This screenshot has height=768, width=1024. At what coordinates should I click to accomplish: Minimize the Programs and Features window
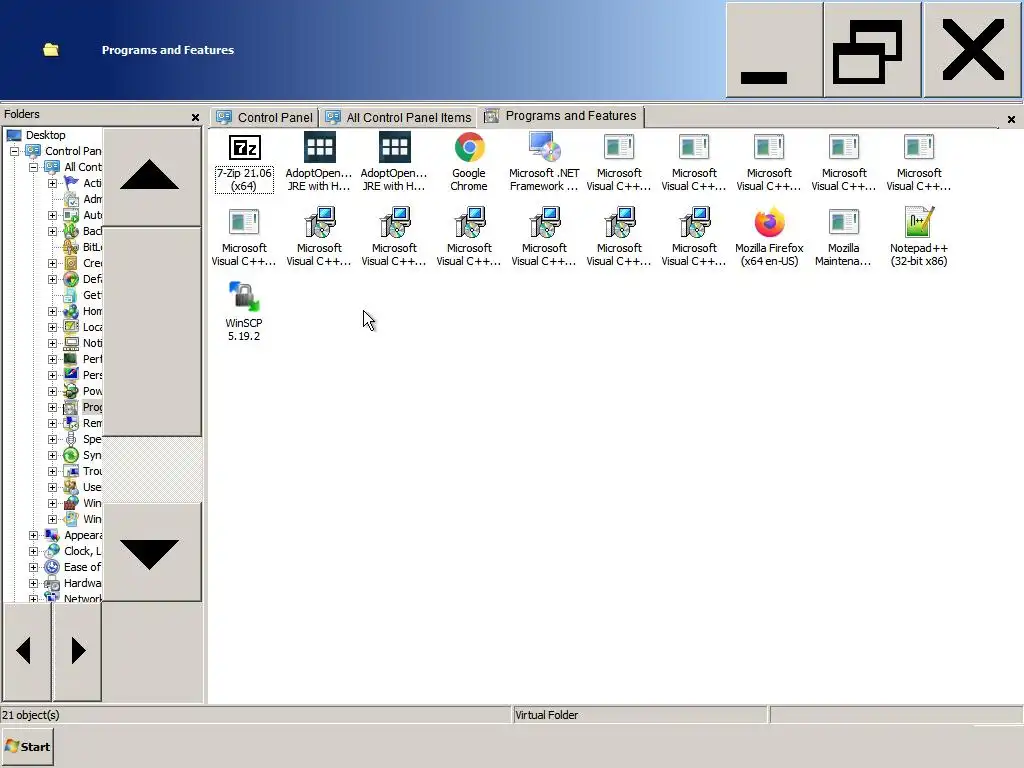pyautogui.click(x=774, y=50)
